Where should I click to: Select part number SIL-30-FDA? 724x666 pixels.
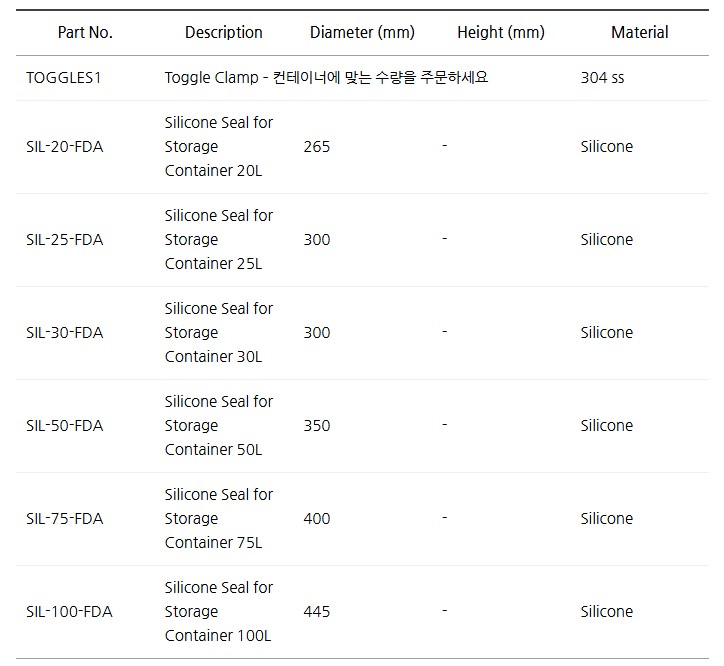point(64,333)
